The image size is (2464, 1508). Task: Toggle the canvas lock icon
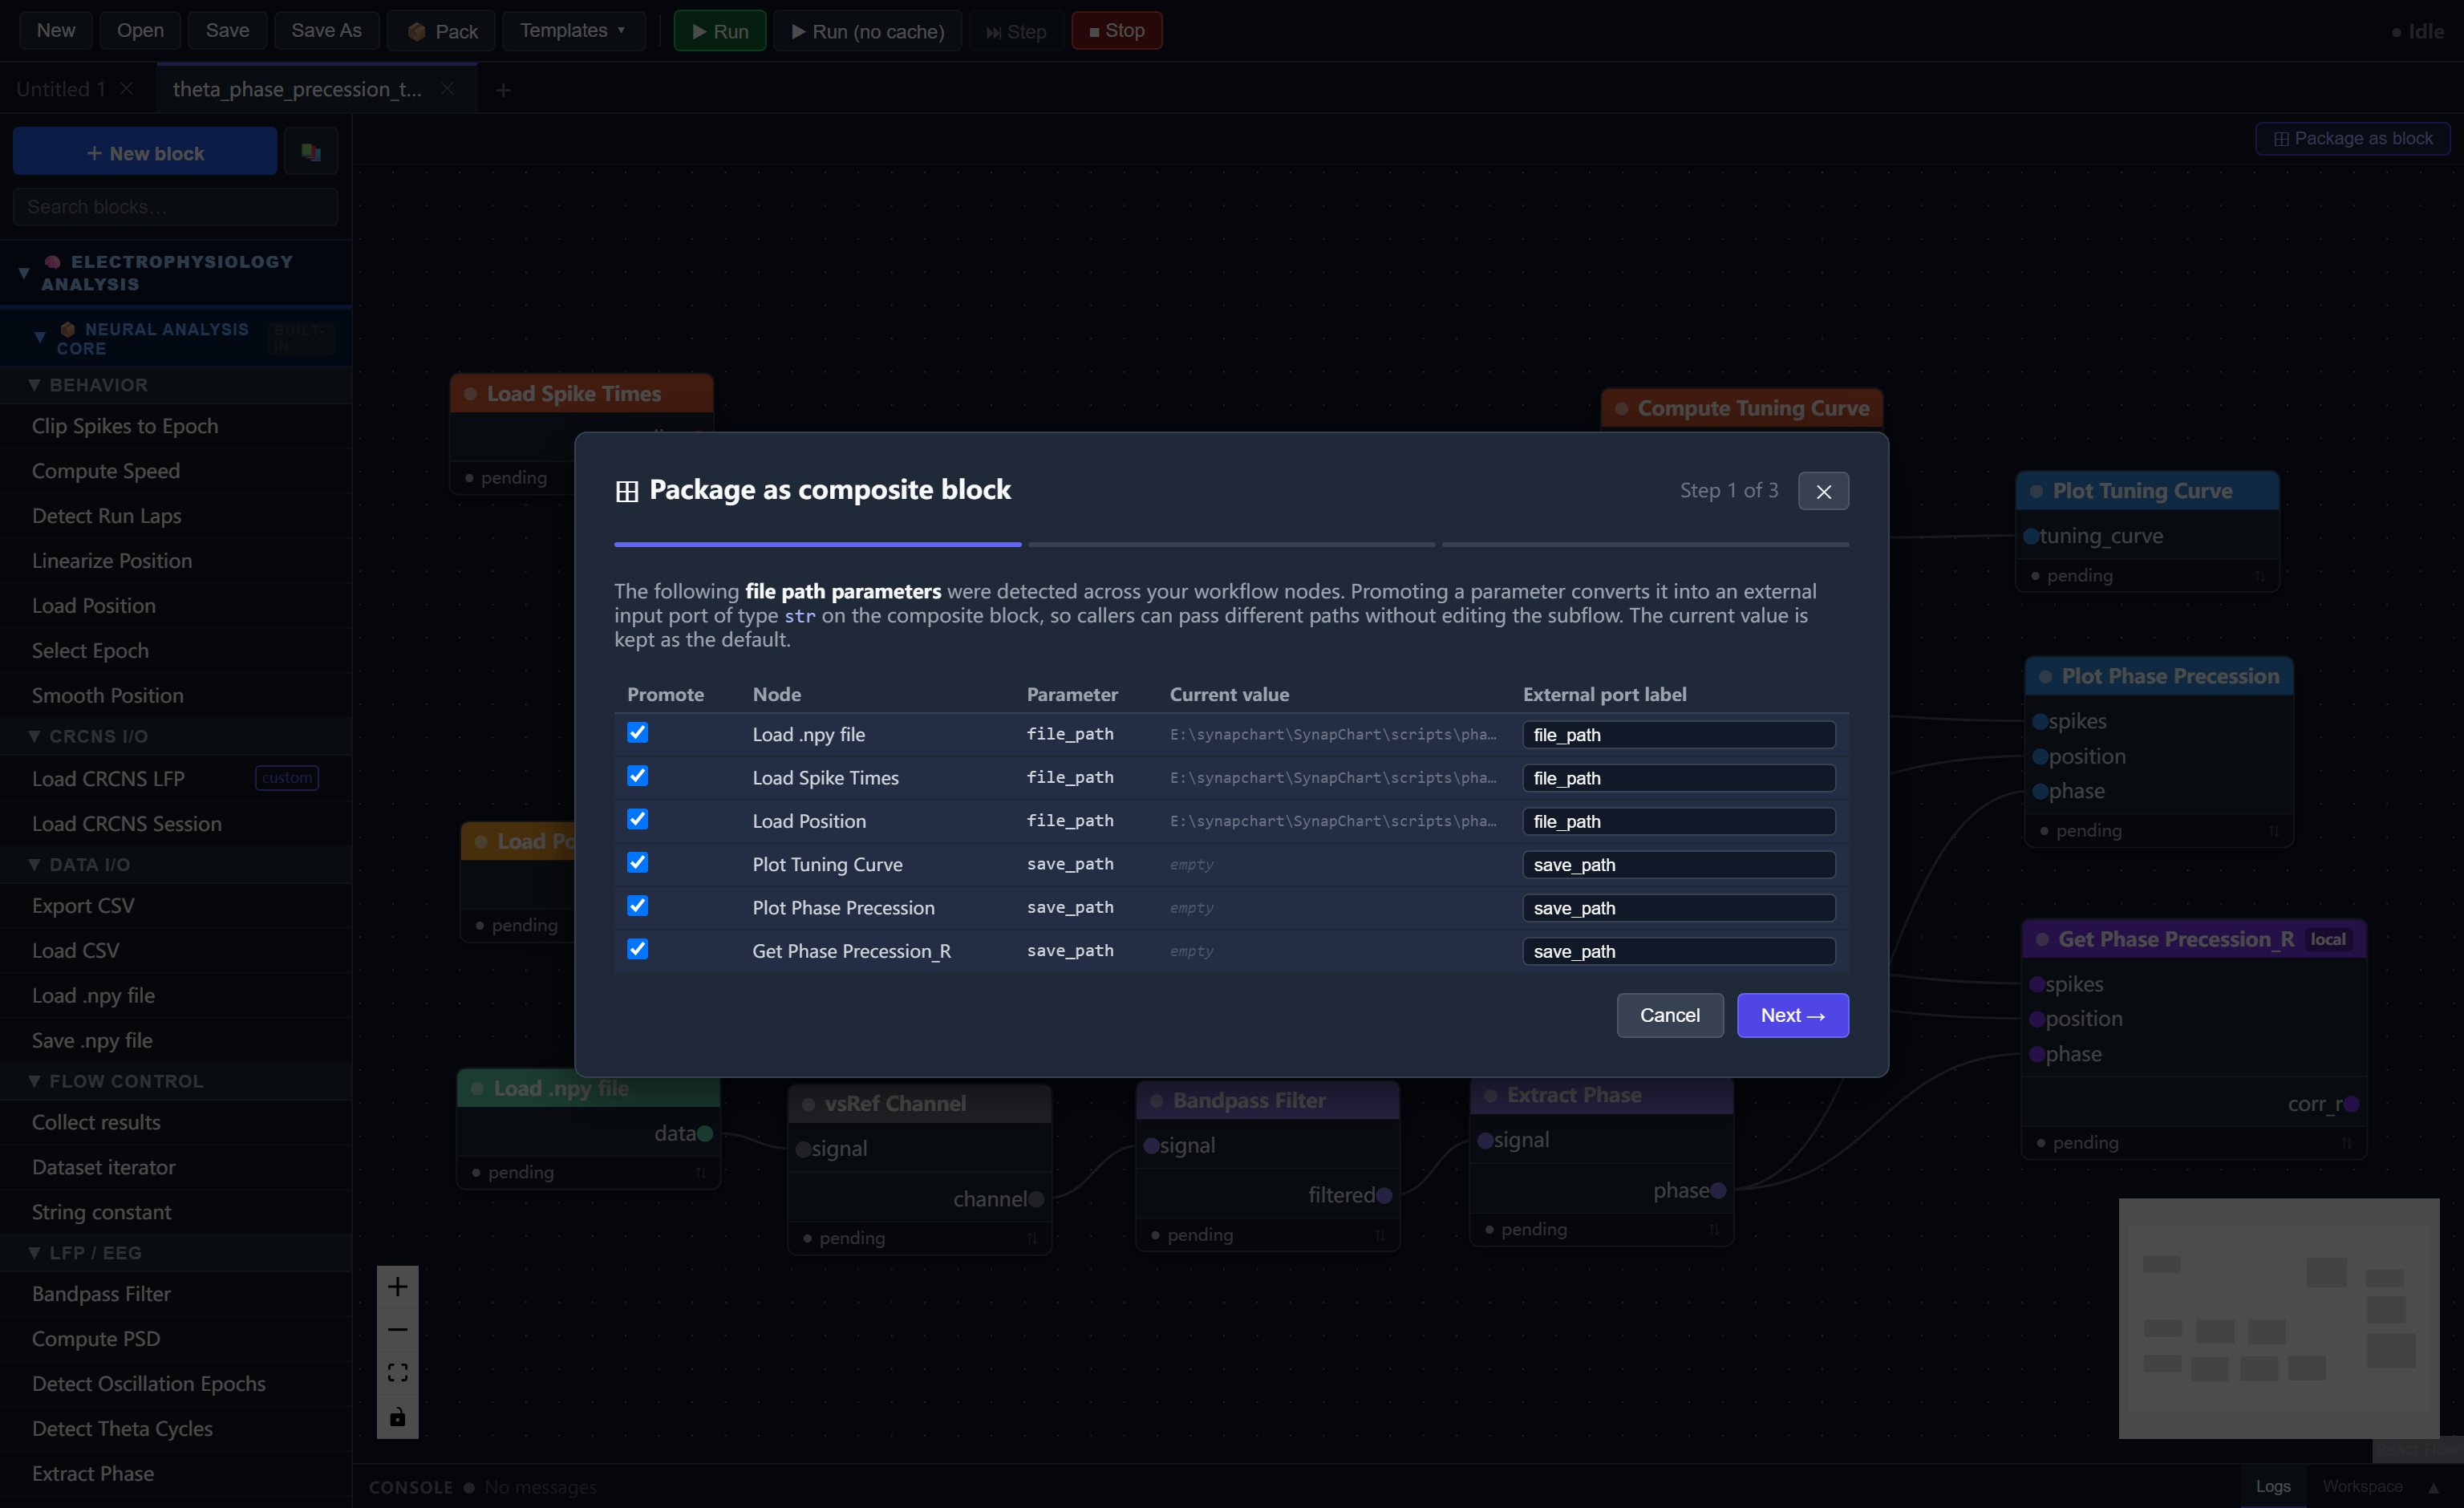(397, 1417)
